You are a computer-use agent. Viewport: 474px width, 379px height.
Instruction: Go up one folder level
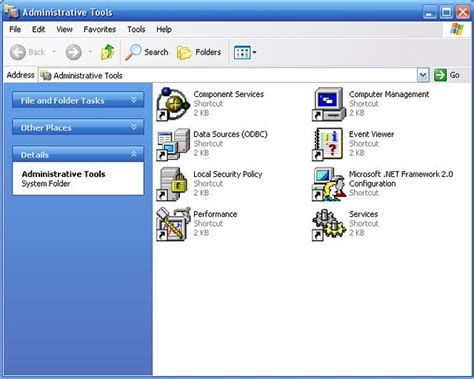[108, 52]
